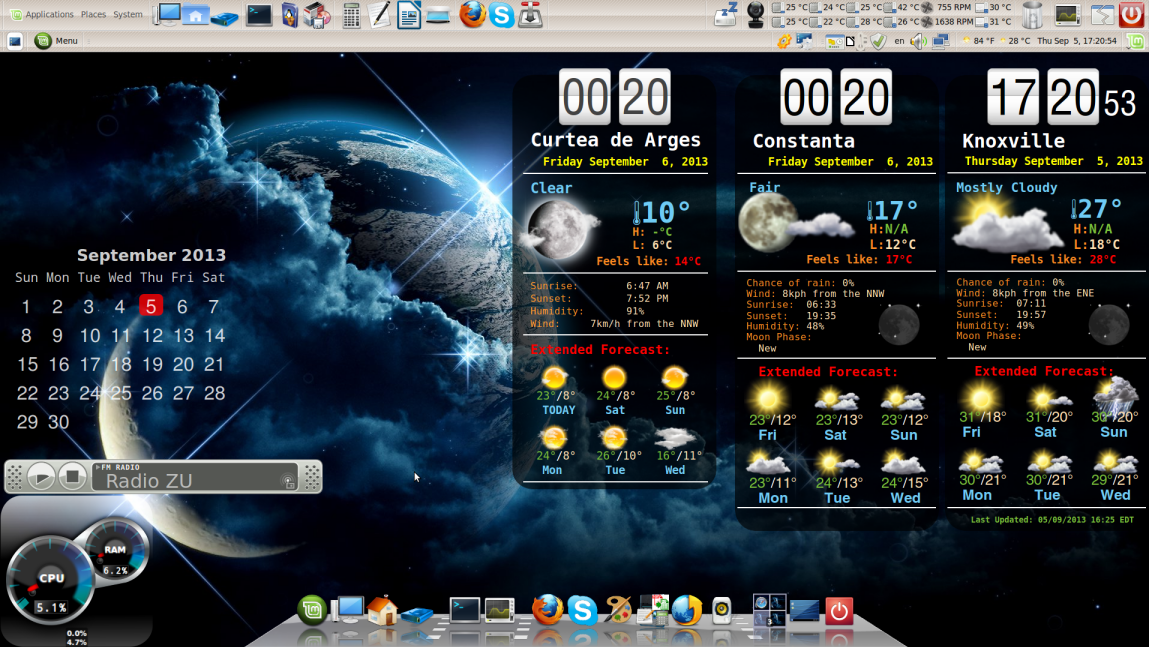Open the home folder icon in the dock
The width and height of the screenshot is (1149, 647).
pyautogui.click(x=383, y=611)
